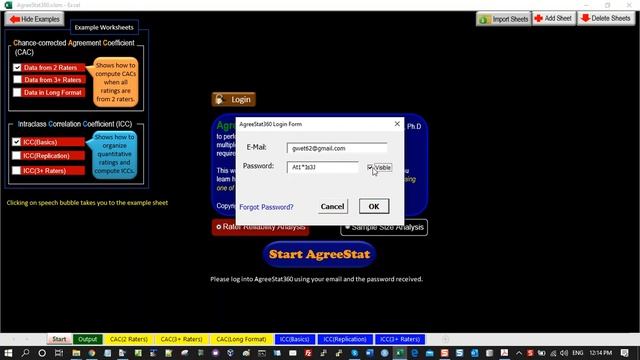
Task: Show hidden system tray icons chevron
Action: (x=519, y=353)
